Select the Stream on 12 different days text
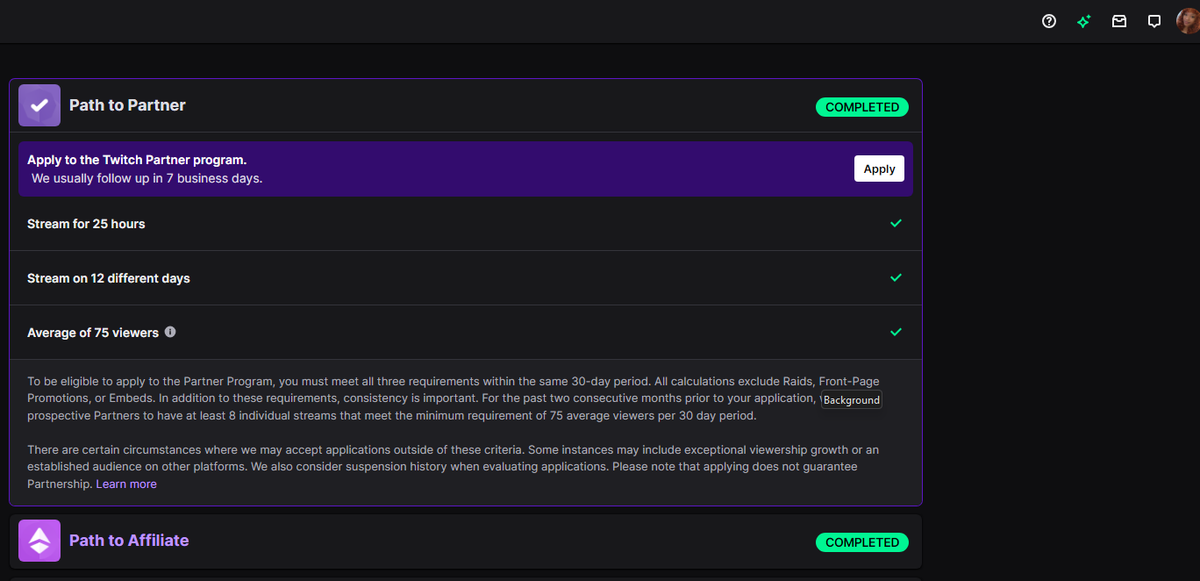Screen dimensions: 1200x581 [108, 278]
